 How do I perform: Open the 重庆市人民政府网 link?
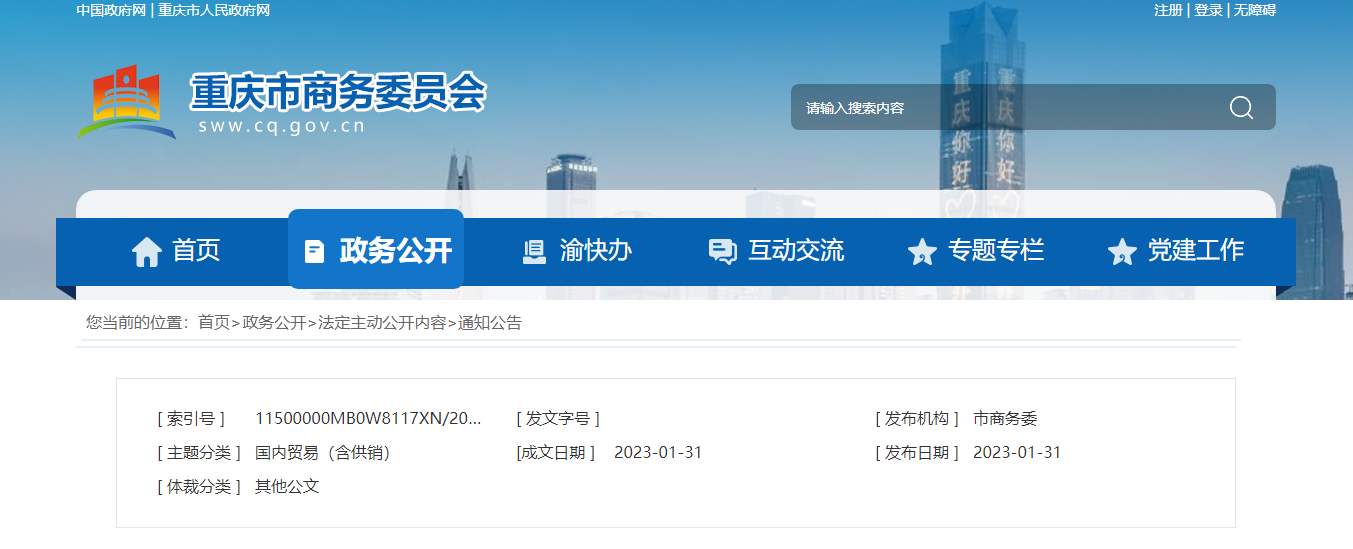click(214, 10)
